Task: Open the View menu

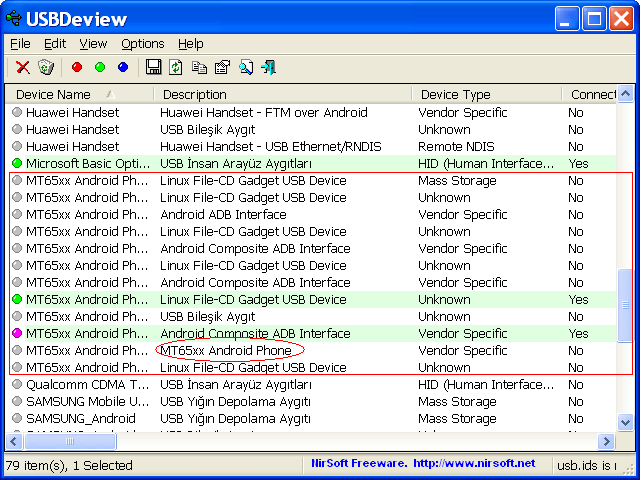Action: pos(93,44)
